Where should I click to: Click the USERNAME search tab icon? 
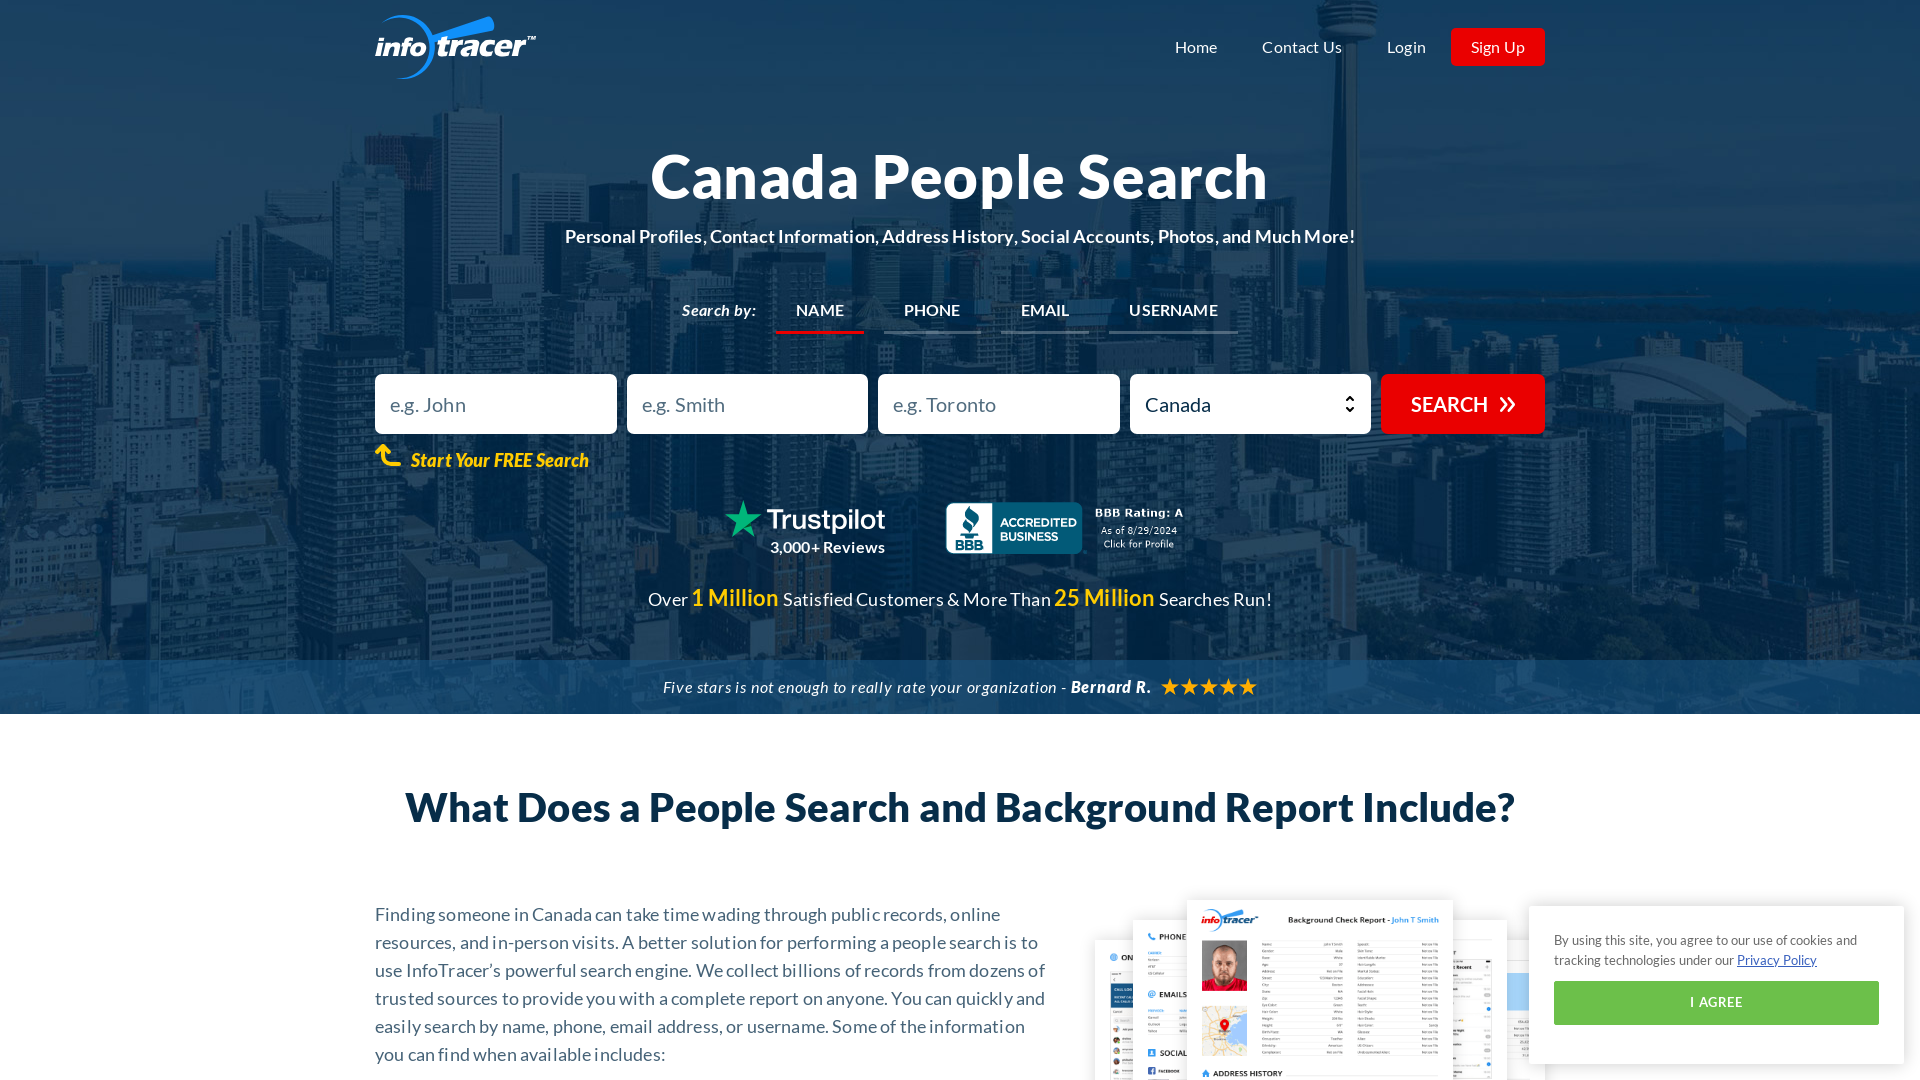[1172, 310]
